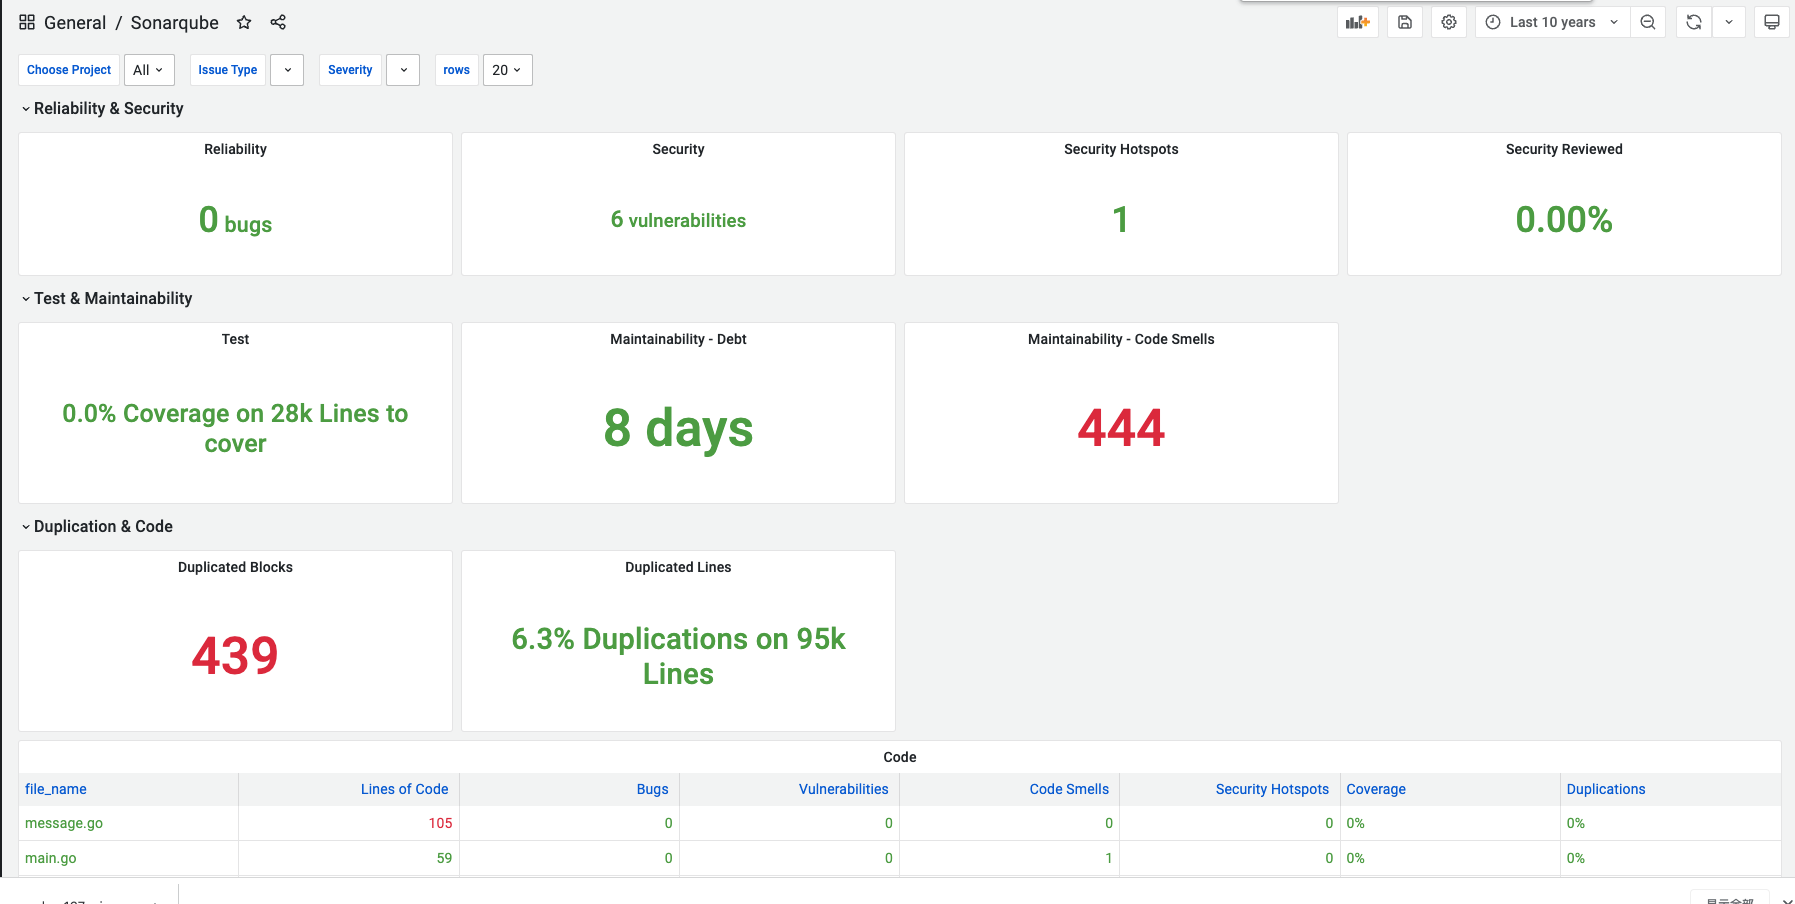Sort table by Duplications column
This screenshot has width=1795, height=904.
[1606, 789]
